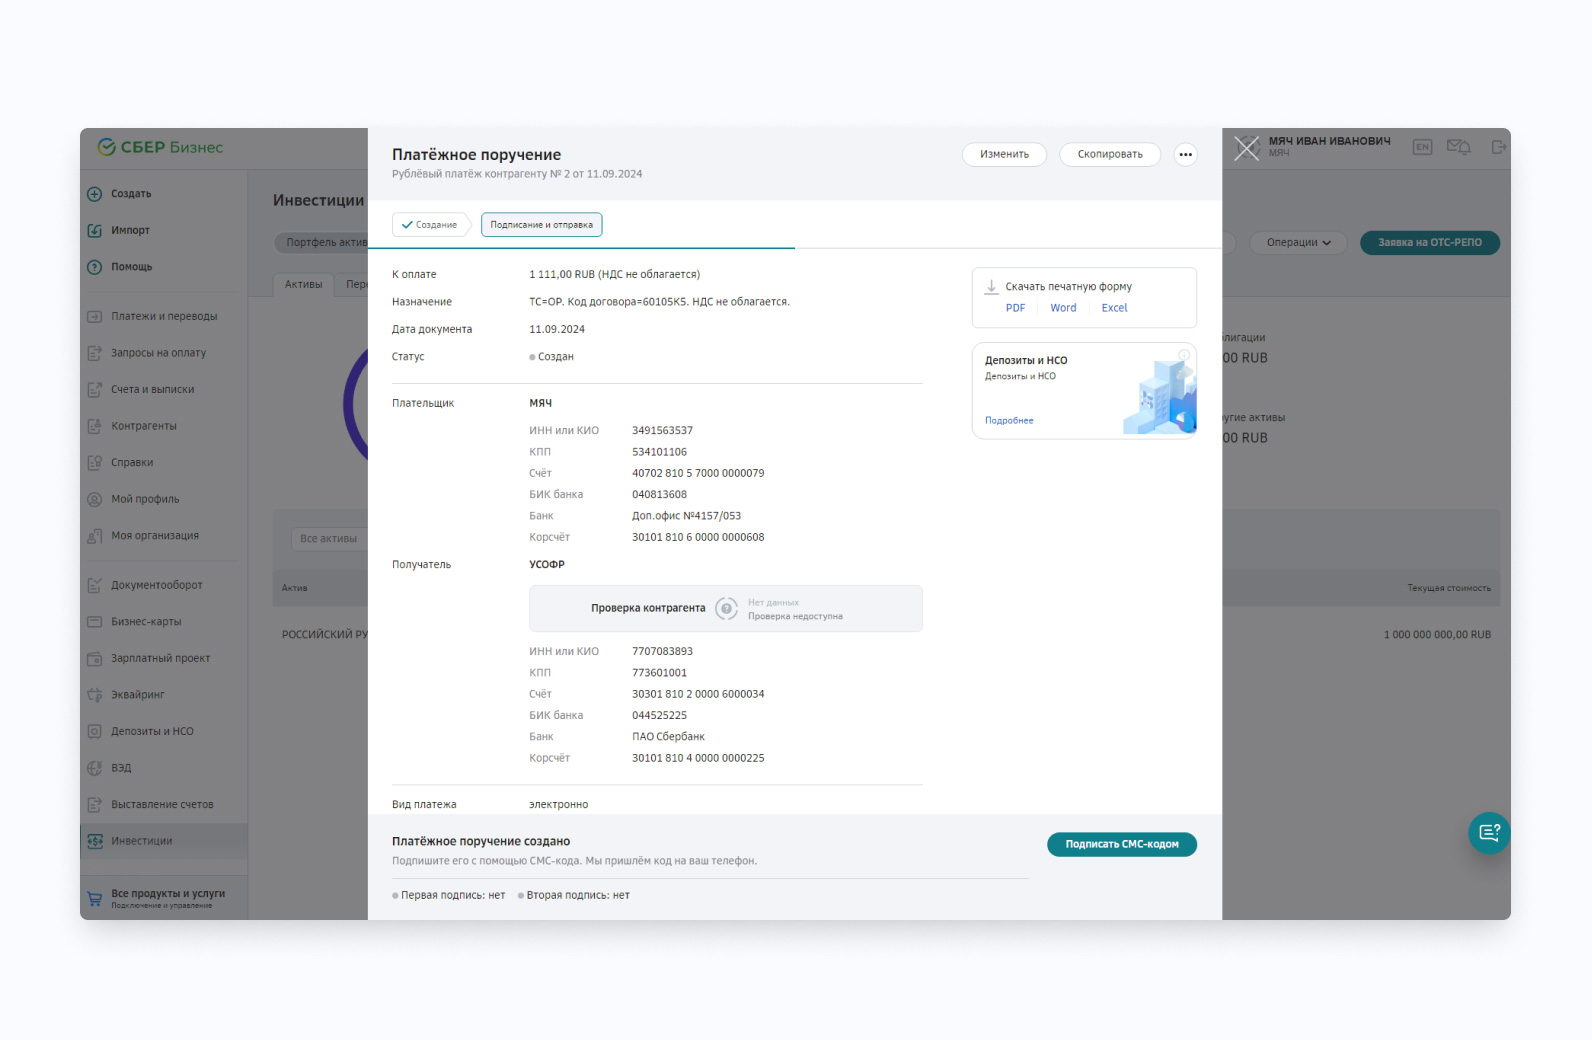Click Подписать СМС-кодом button
This screenshot has width=1592, height=1040.
(x=1122, y=844)
